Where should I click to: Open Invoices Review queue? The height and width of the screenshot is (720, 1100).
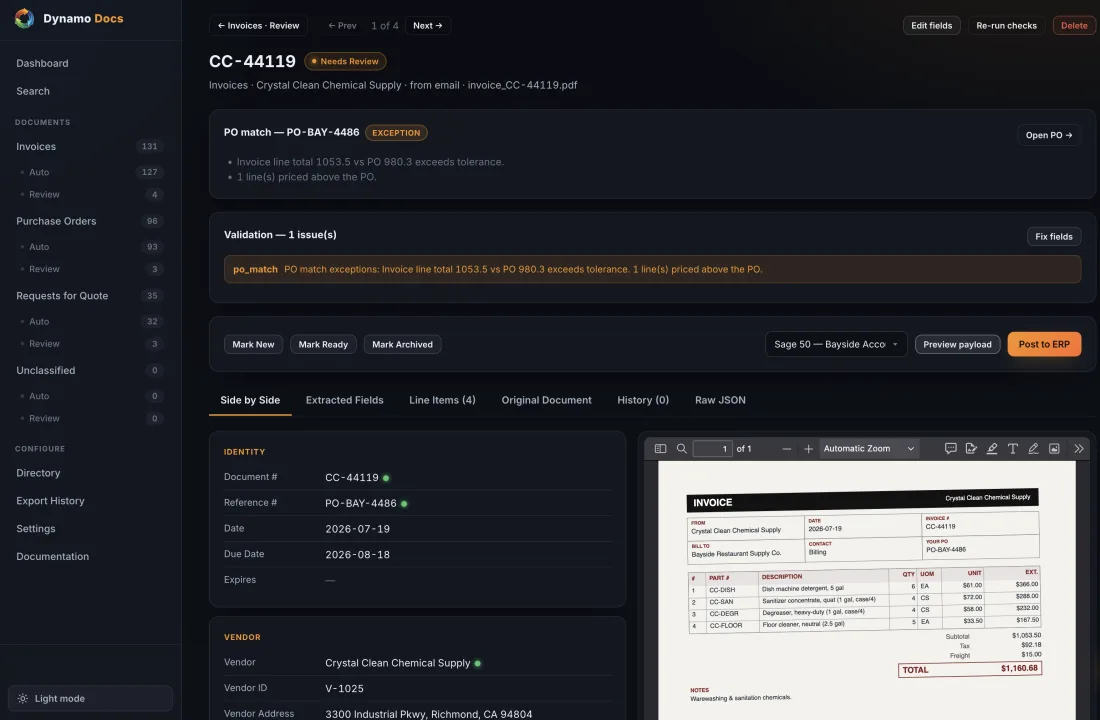click(90, 194)
